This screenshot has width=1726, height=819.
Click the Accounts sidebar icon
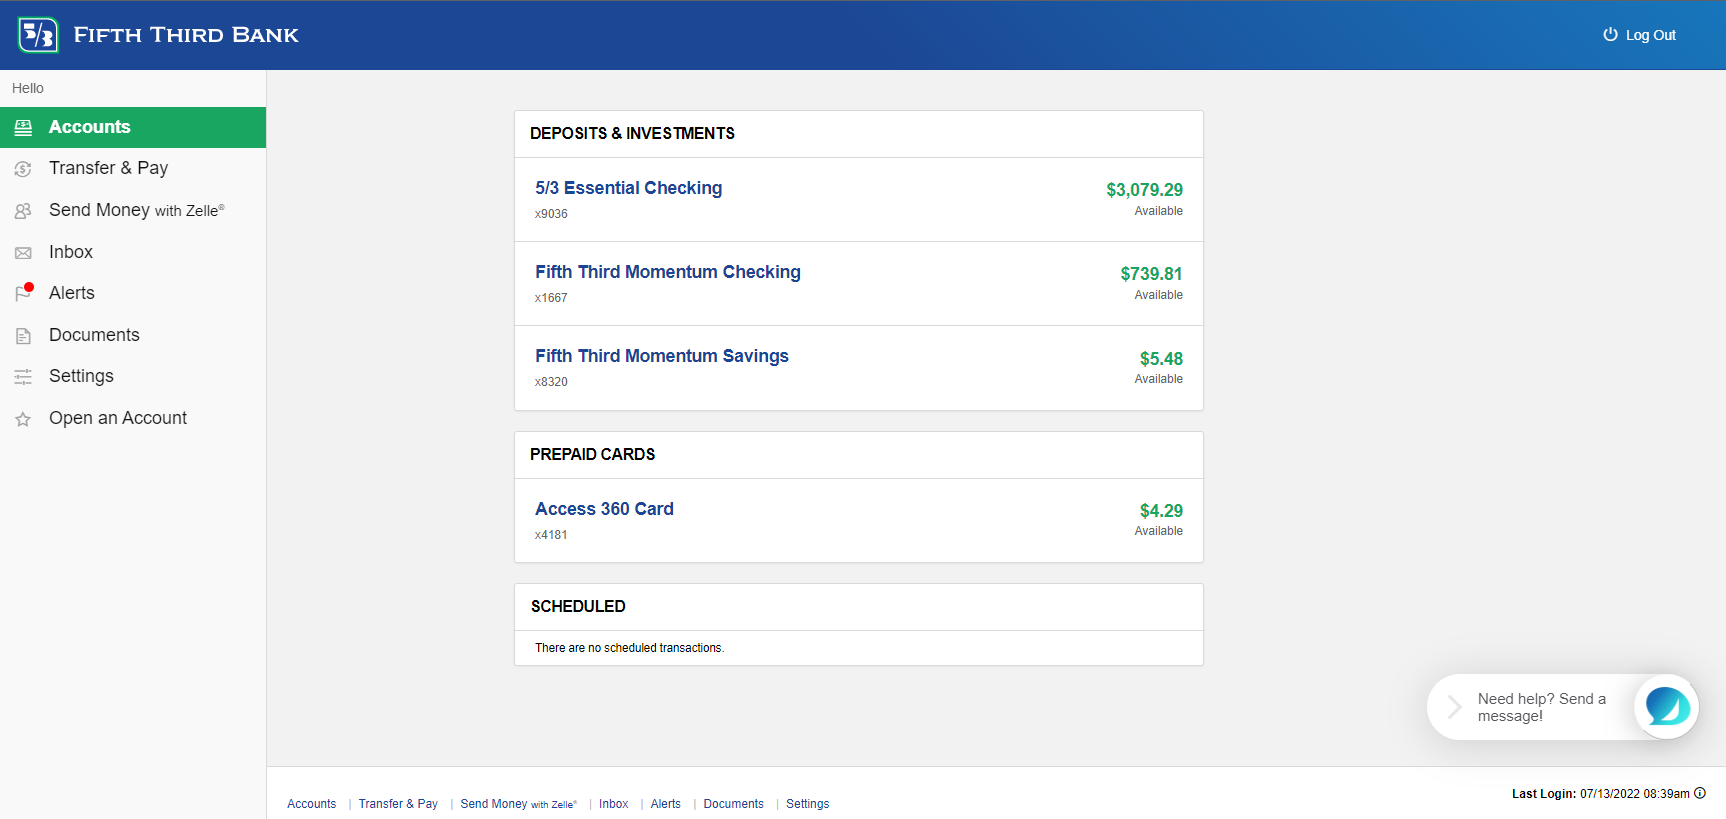pyautogui.click(x=23, y=128)
